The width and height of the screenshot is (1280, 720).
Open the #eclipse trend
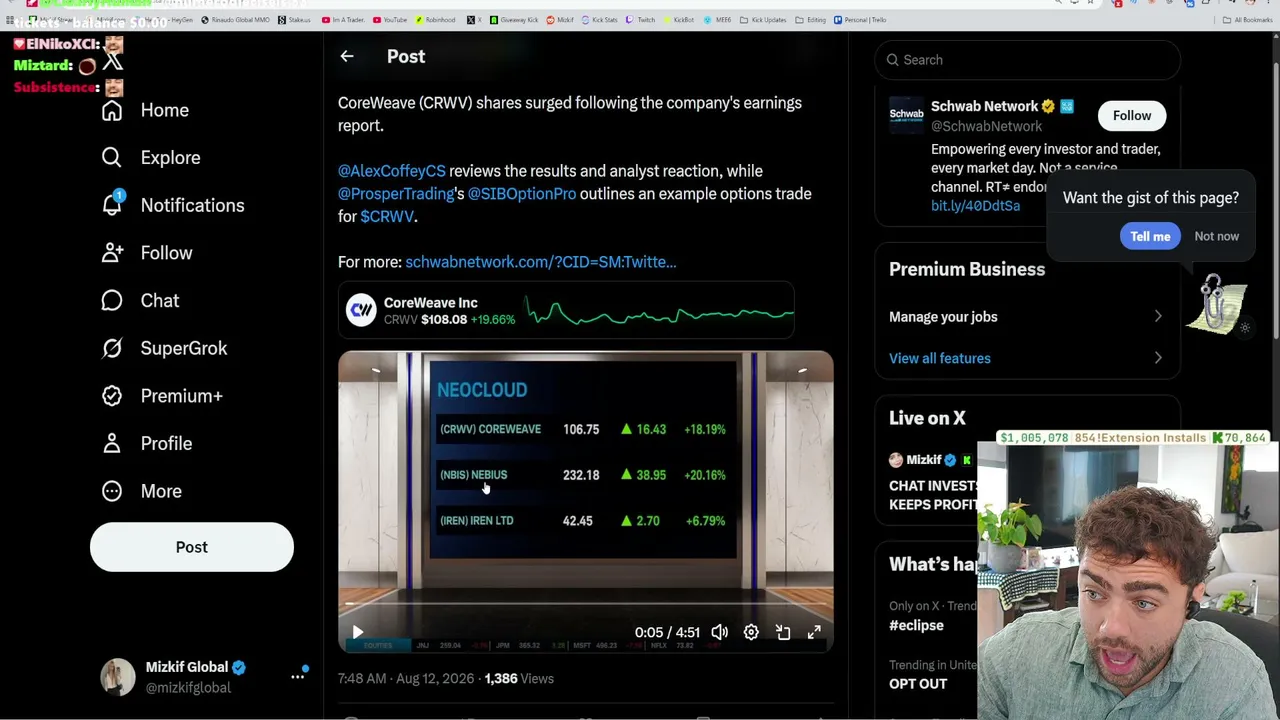point(916,625)
